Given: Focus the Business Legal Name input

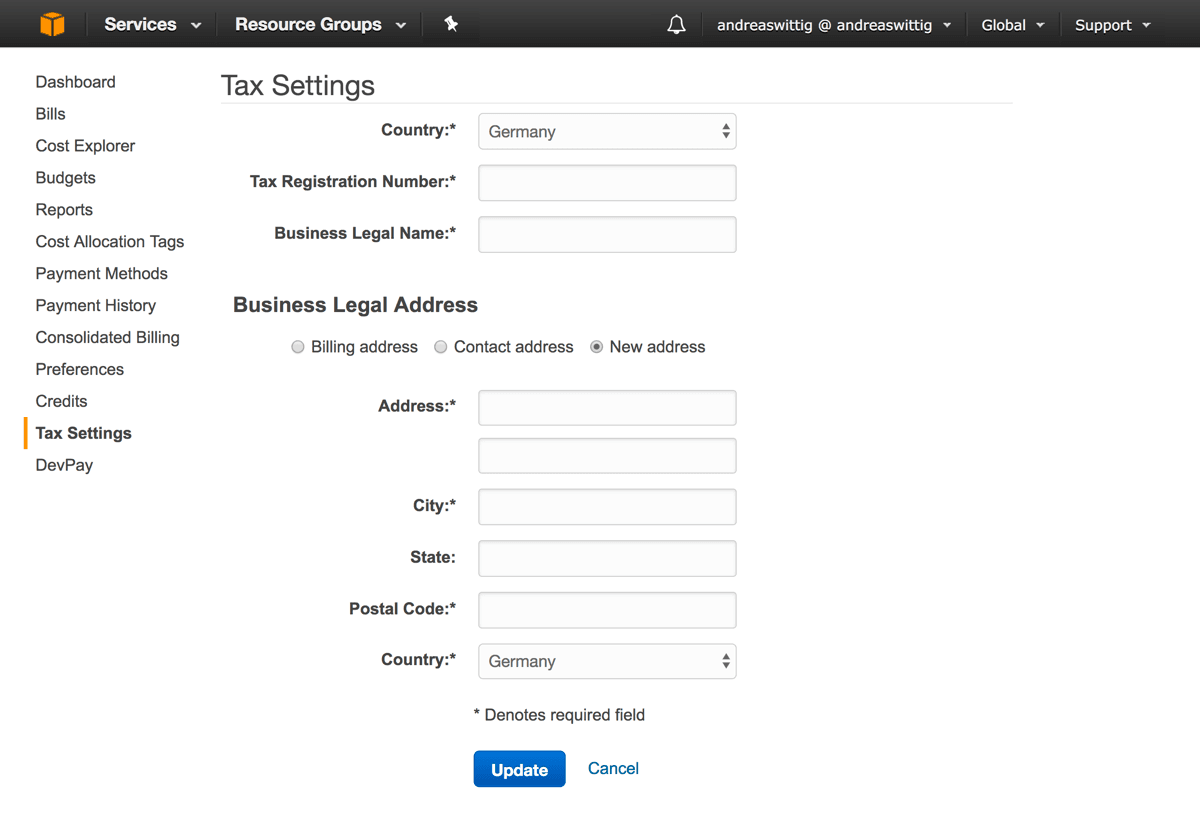Looking at the screenshot, I should (x=607, y=235).
